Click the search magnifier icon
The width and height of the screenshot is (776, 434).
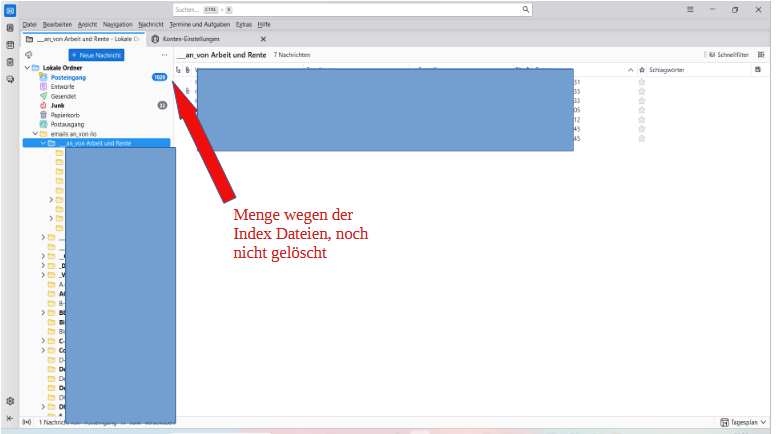[526, 9]
